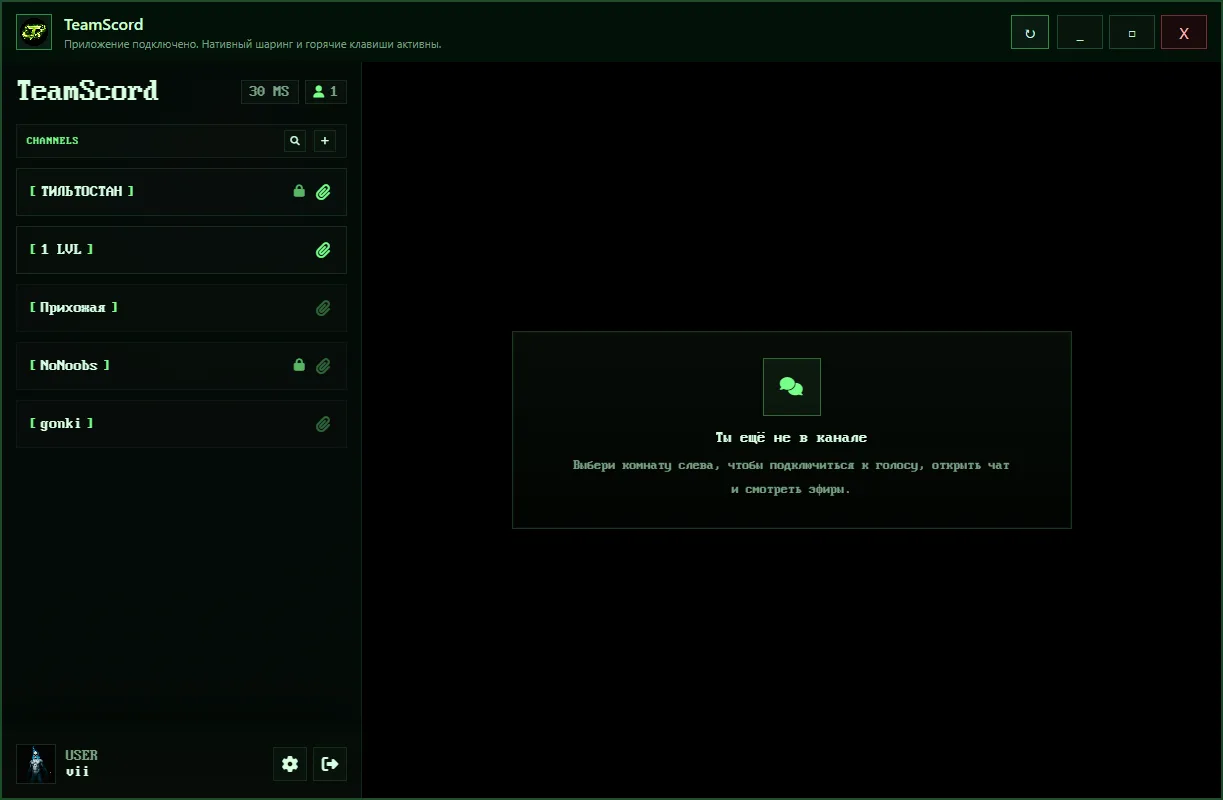This screenshot has height=800, width=1223.
Task: Minimize the TeamScord window
Action: point(1080,32)
